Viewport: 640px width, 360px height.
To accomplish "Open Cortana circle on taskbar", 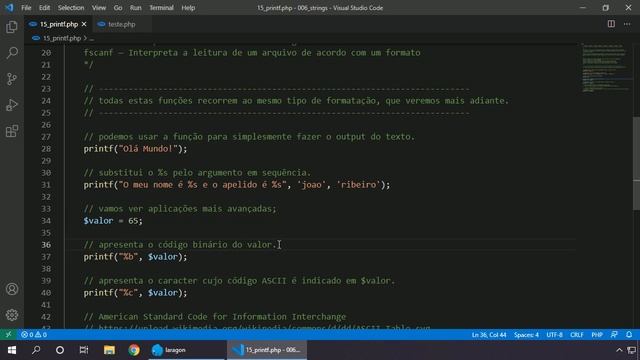I will coord(60,350).
